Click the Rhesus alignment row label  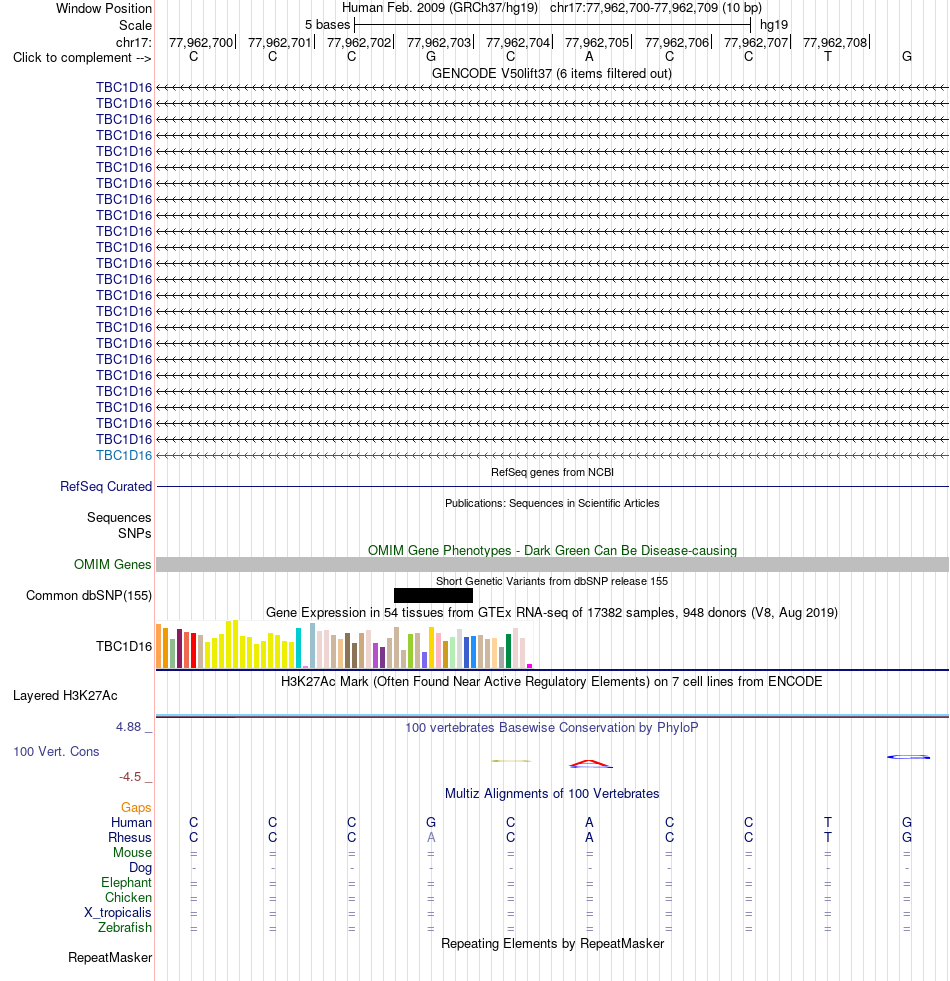[130, 837]
